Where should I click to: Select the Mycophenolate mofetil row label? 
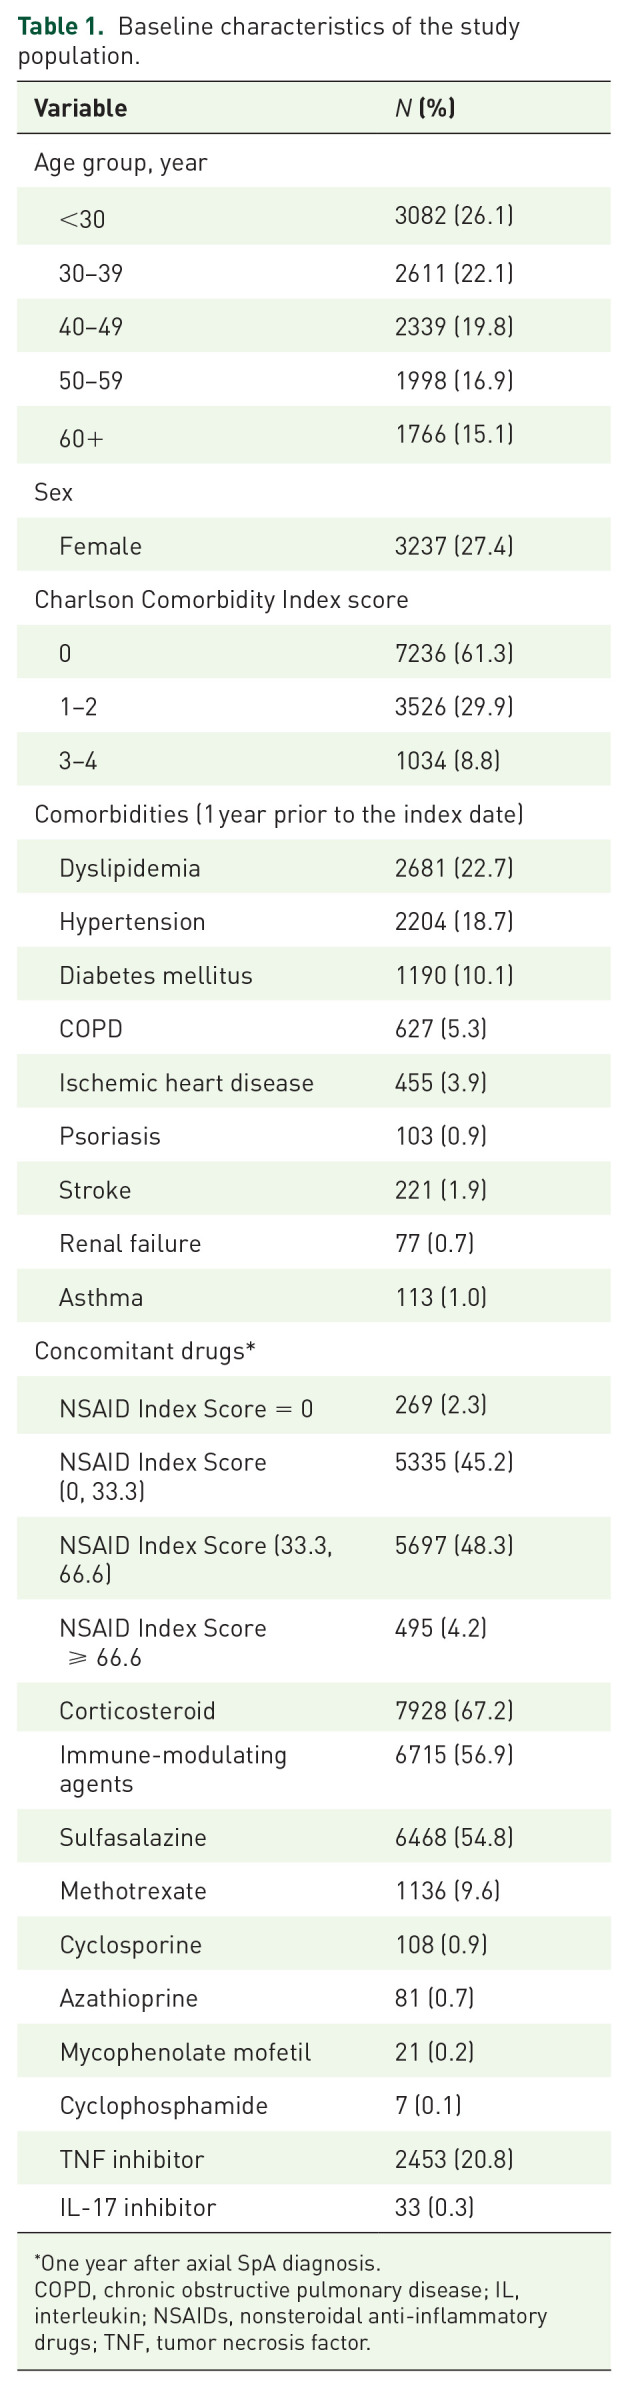coord(185,2053)
